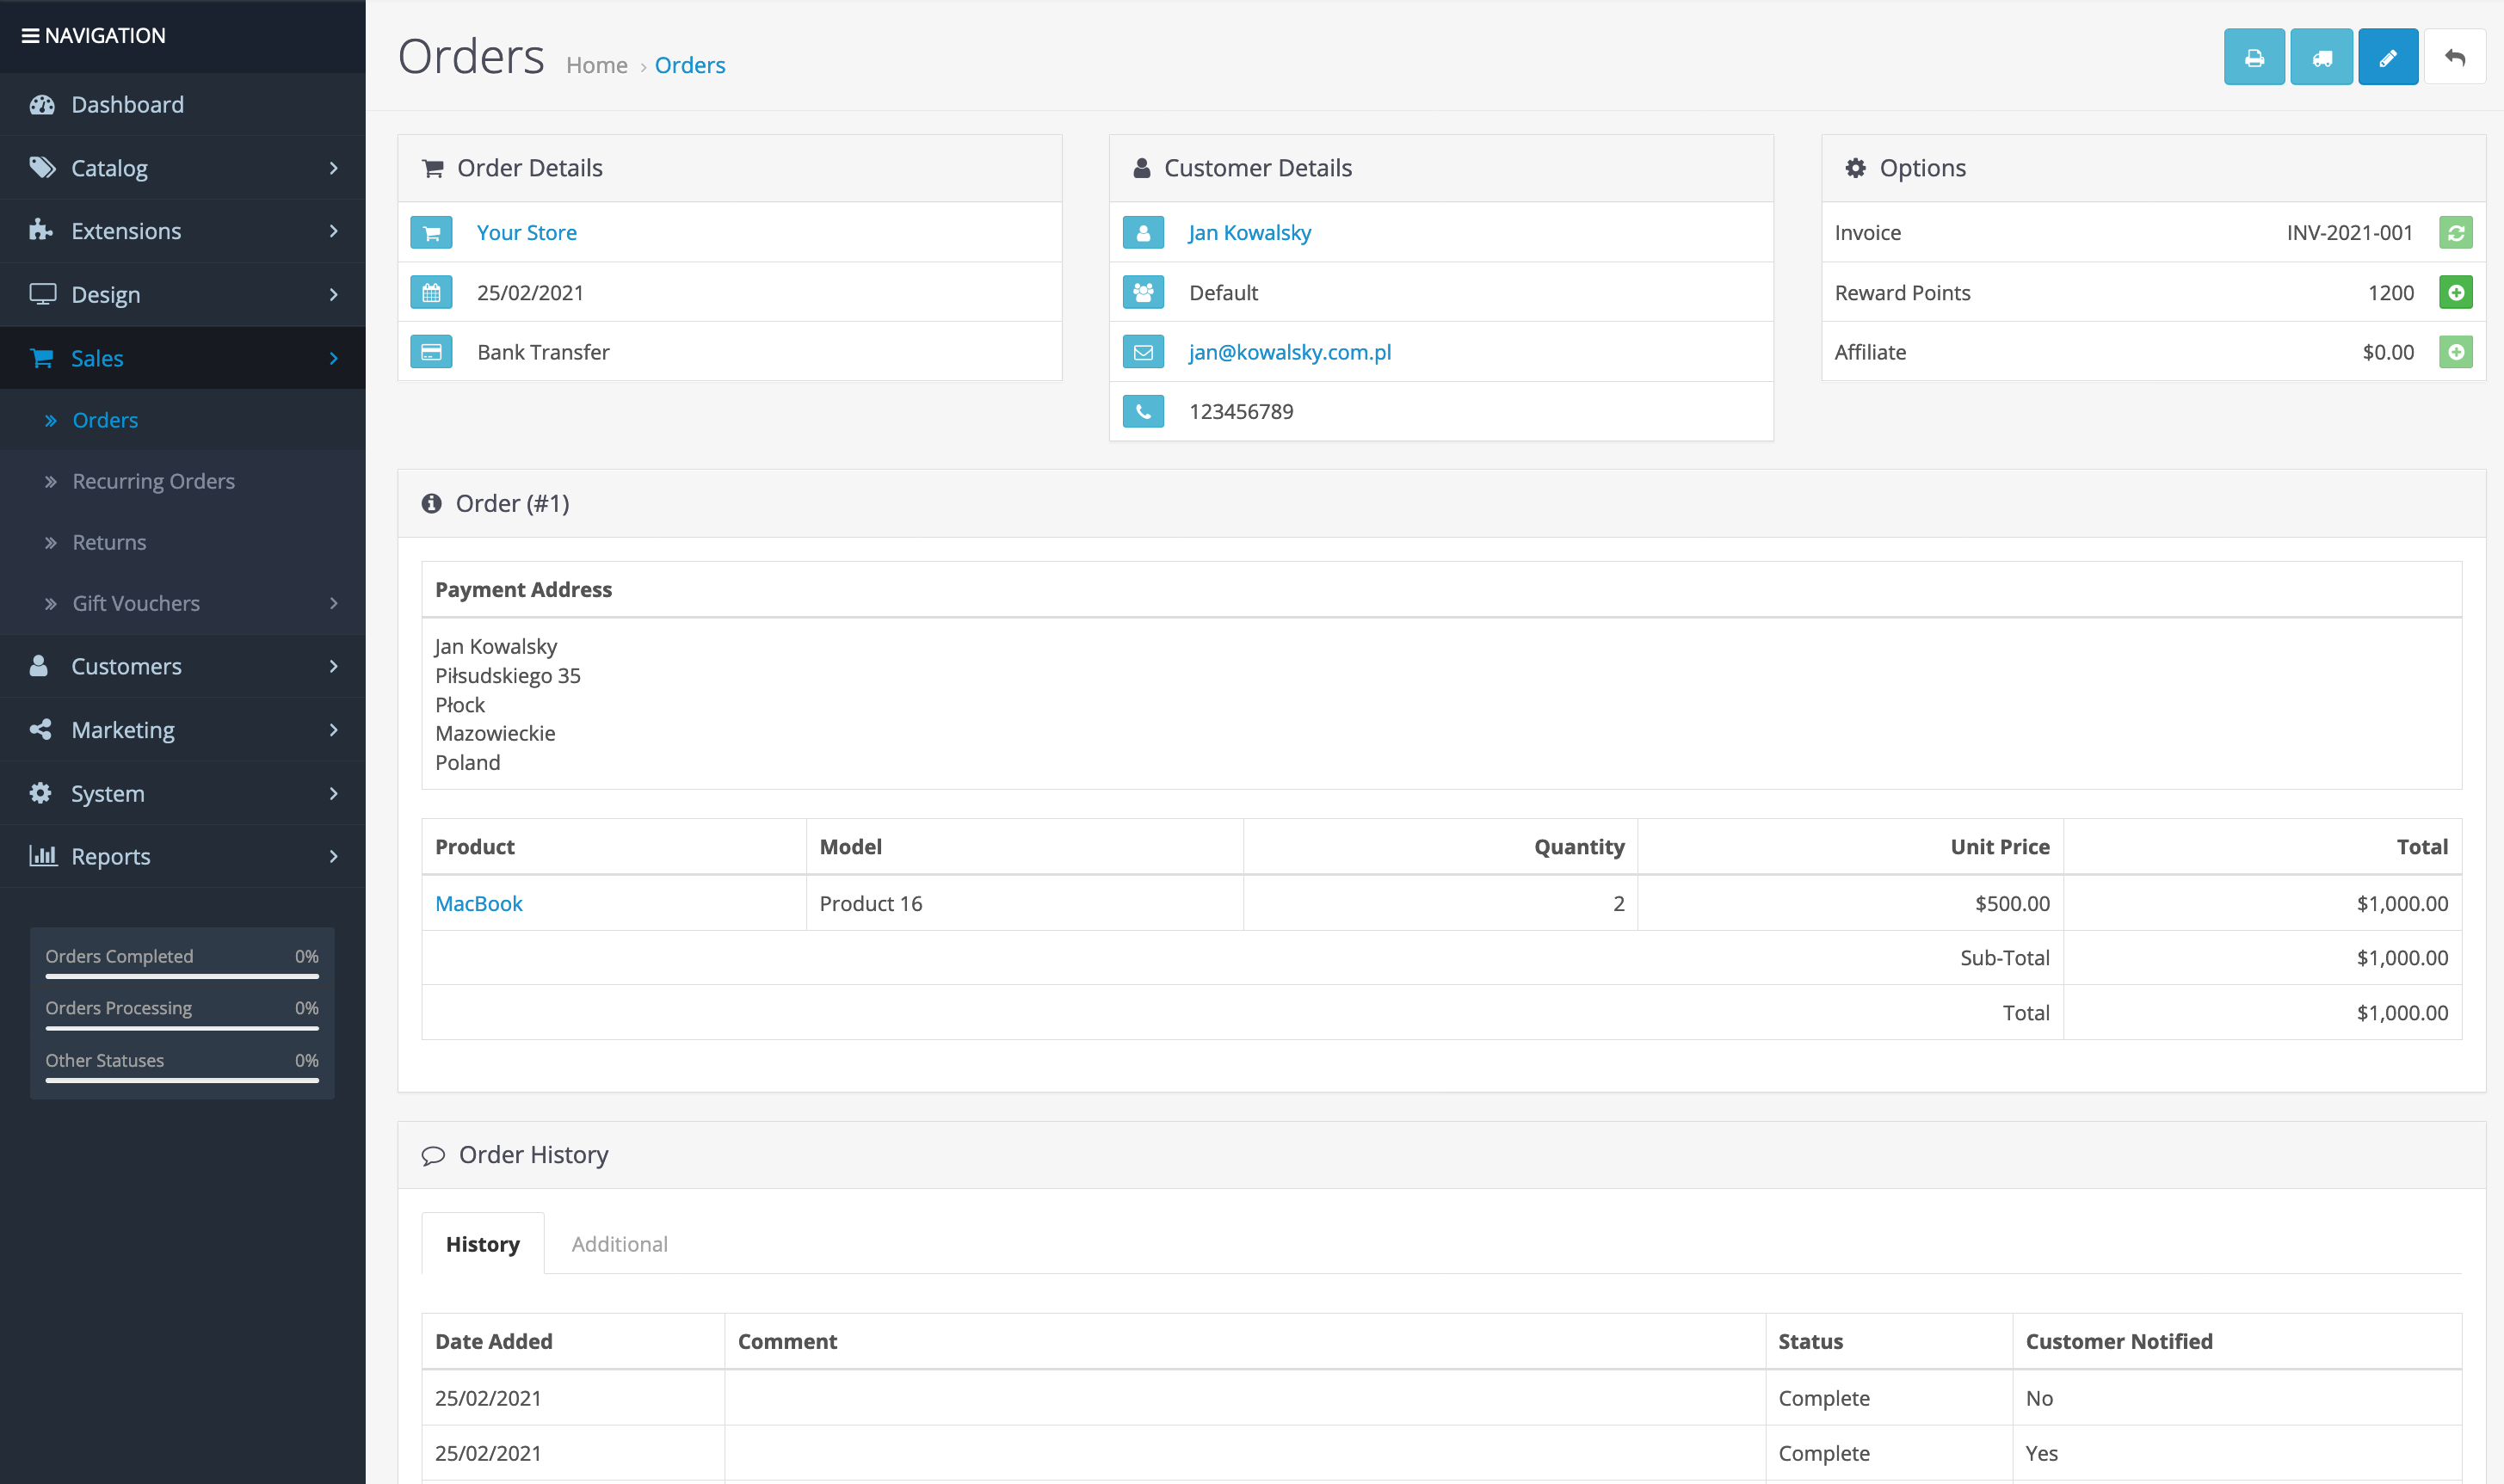The width and height of the screenshot is (2504, 1484).
Task: Click the Customers person icon in sidebar
Action: click(39, 666)
